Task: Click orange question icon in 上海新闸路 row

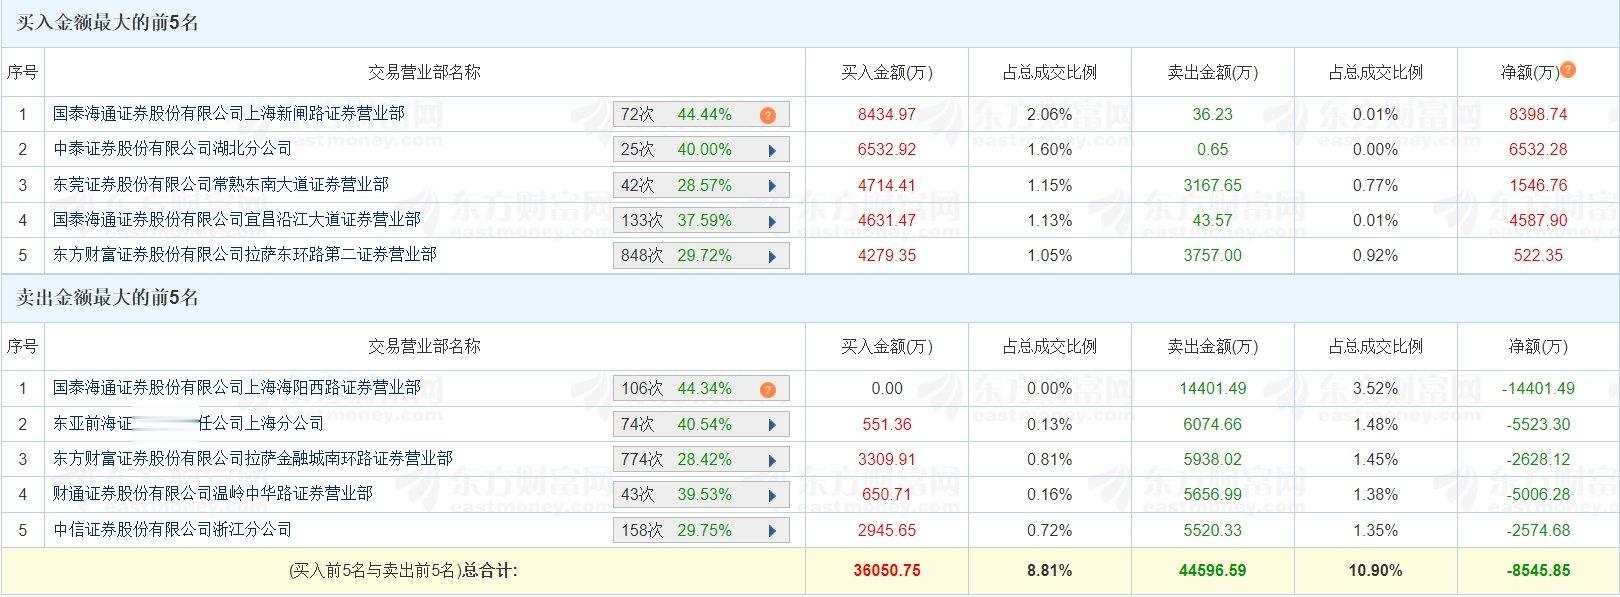Action: (768, 115)
